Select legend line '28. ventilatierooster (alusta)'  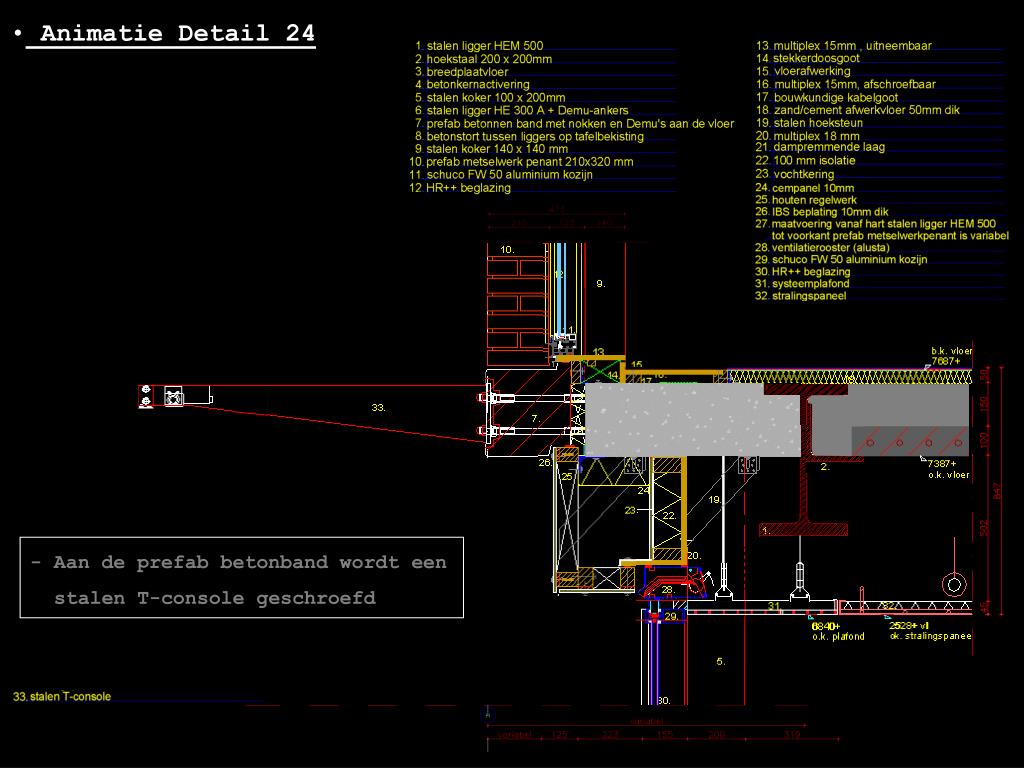click(822, 248)
